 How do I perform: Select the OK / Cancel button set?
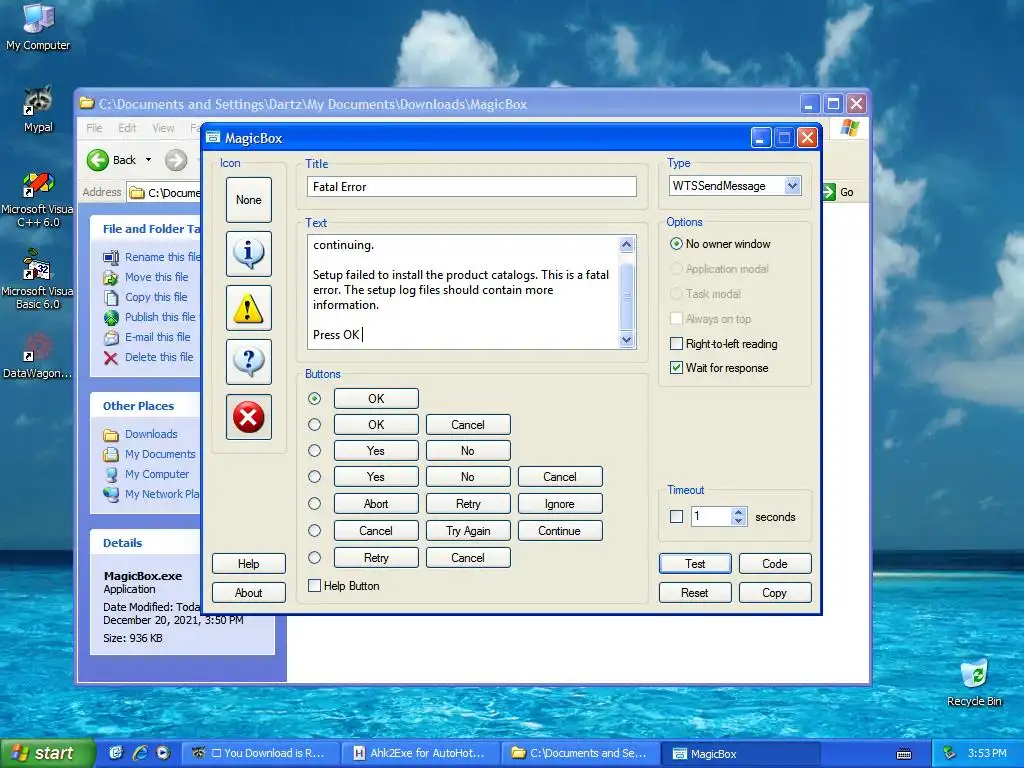pos(315,424)
